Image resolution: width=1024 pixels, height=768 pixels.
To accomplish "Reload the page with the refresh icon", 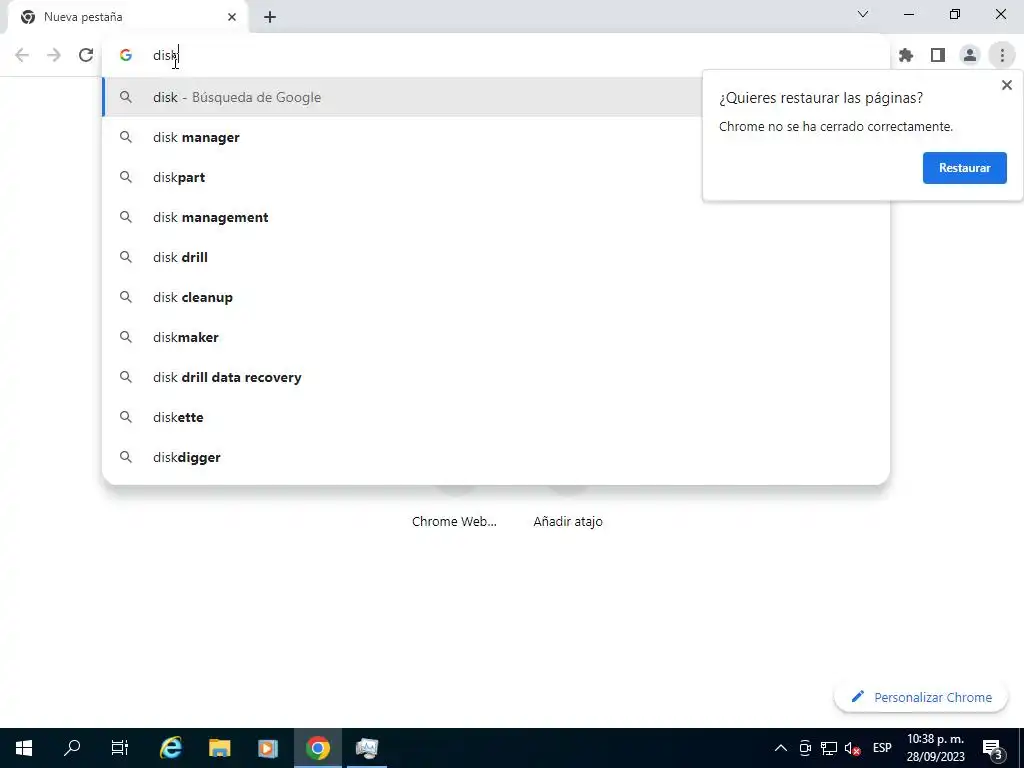I will [x=86, y=55].
